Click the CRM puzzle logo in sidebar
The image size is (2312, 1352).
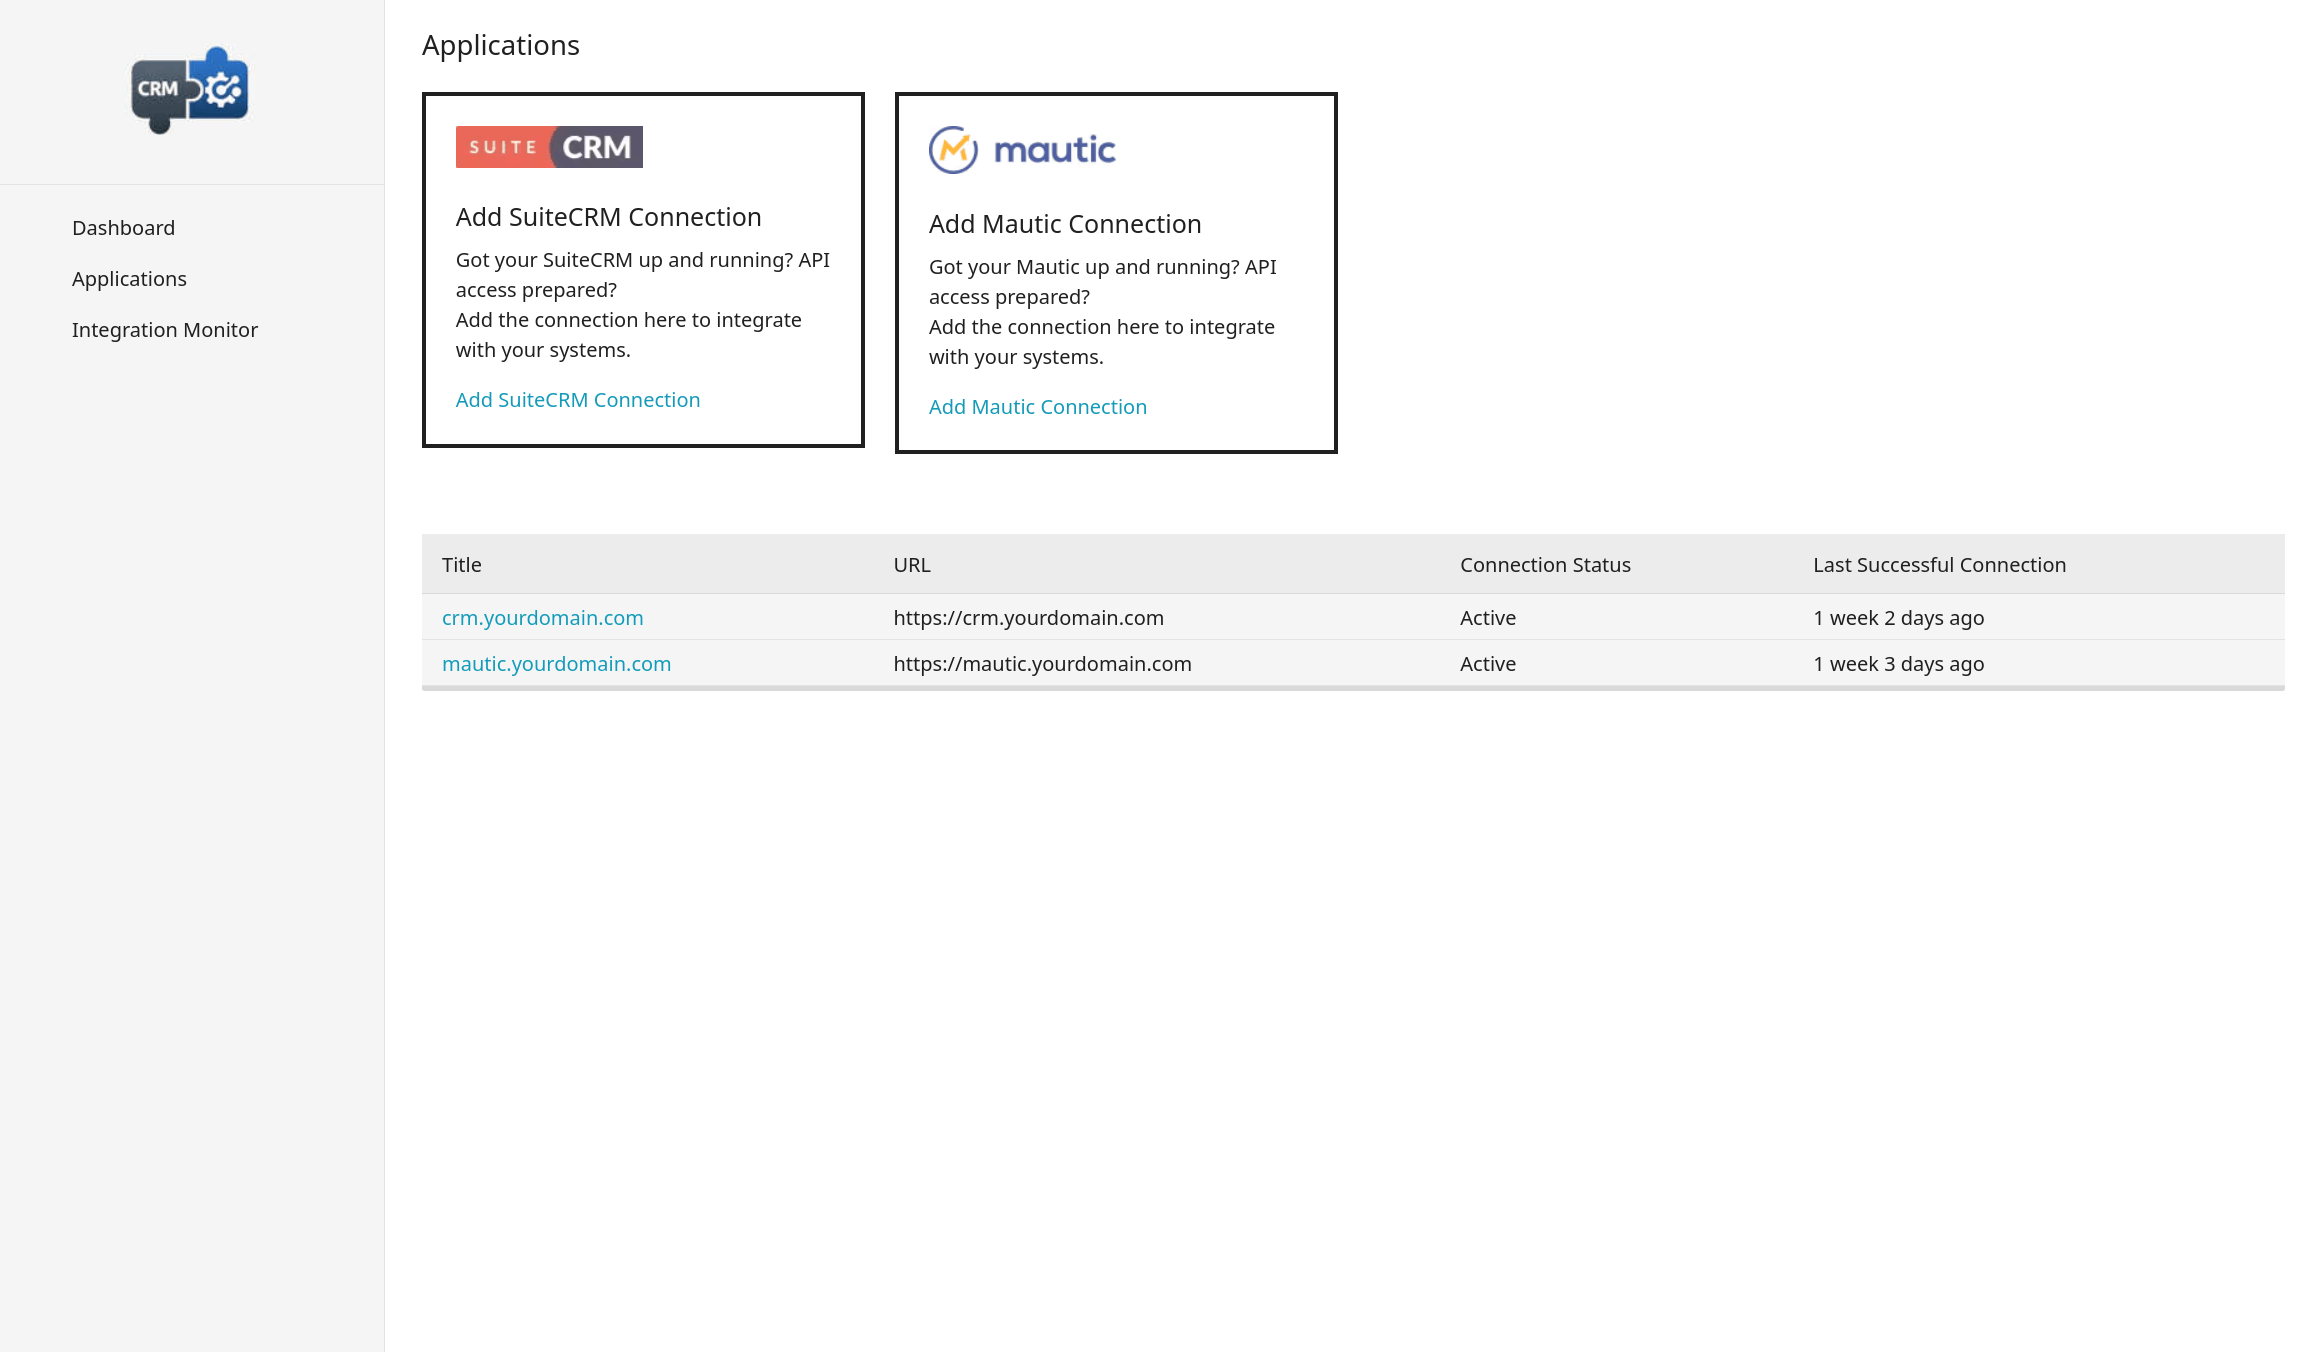pyautogui.click(x=190, y=90)
